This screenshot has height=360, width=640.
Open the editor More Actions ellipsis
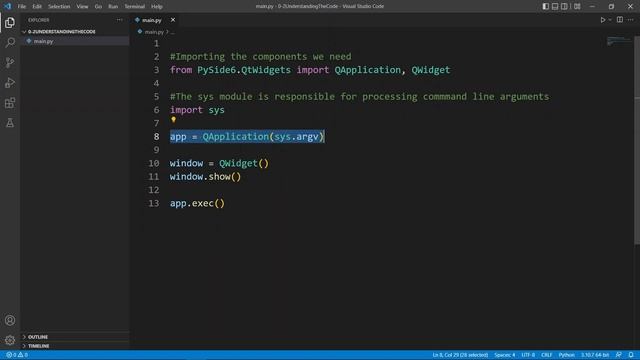coord(631,20)
